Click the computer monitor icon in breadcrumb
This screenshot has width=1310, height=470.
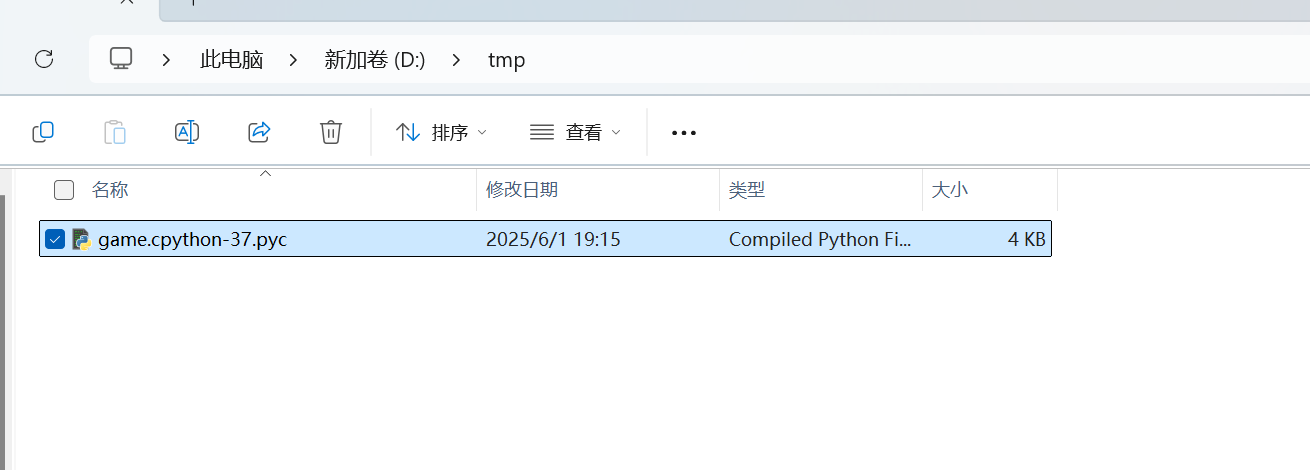pyautogui.click(x=121, y=59)
